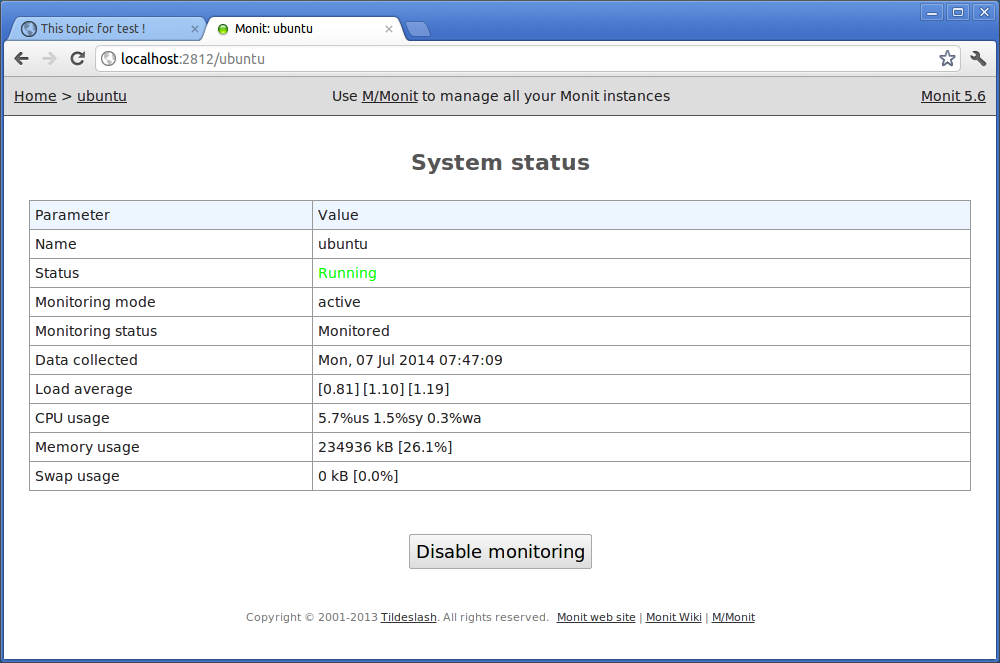Click the 'Monitored' status value
Image resolution: width=1000 pixels, height=663 pixels.
coord(354,332)
